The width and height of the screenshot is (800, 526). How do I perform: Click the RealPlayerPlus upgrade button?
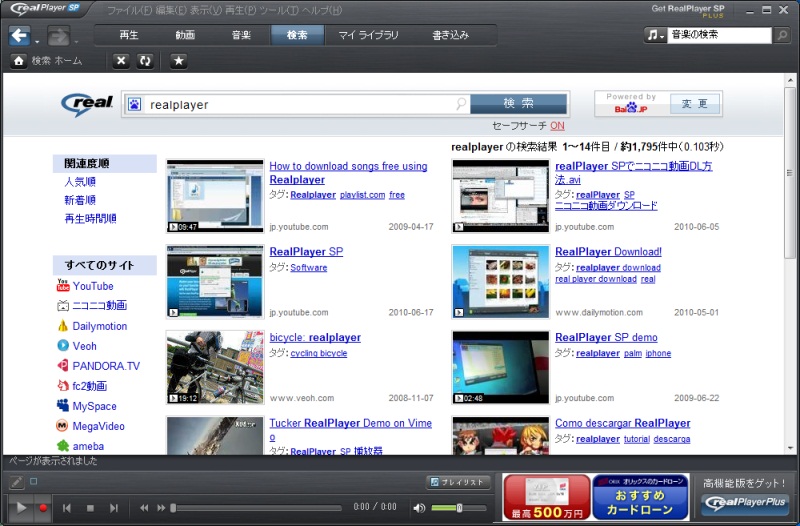[x=745, y=503]
